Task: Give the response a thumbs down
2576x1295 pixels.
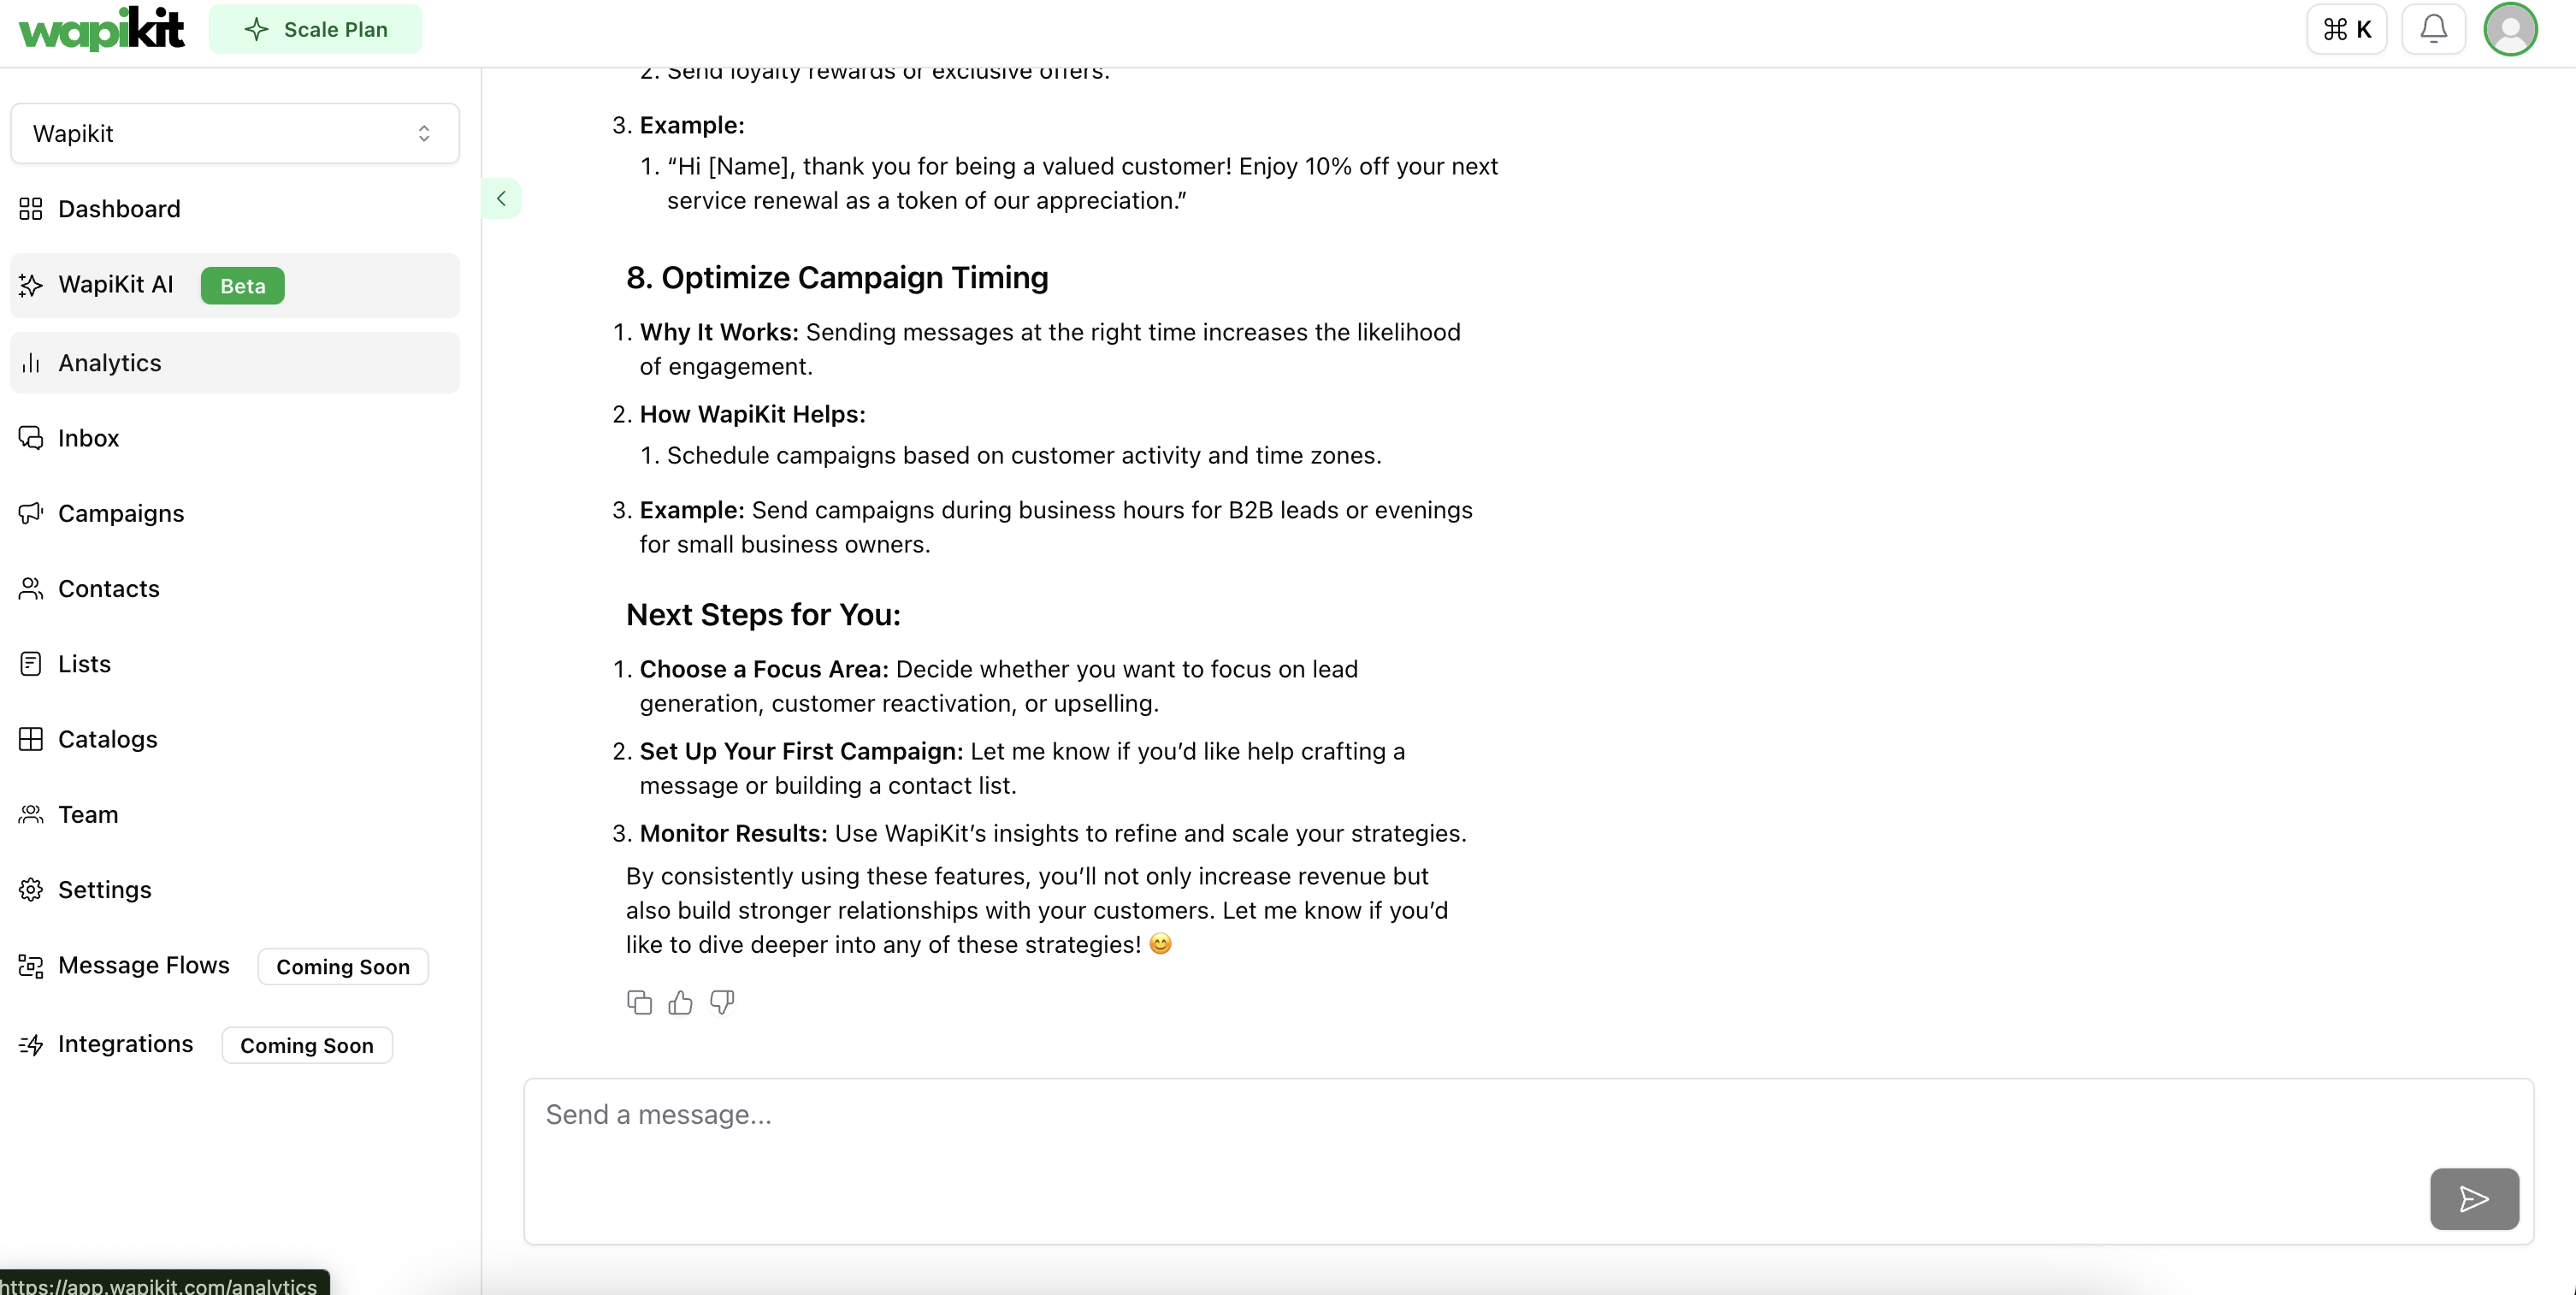Action: click(722, 1002)
